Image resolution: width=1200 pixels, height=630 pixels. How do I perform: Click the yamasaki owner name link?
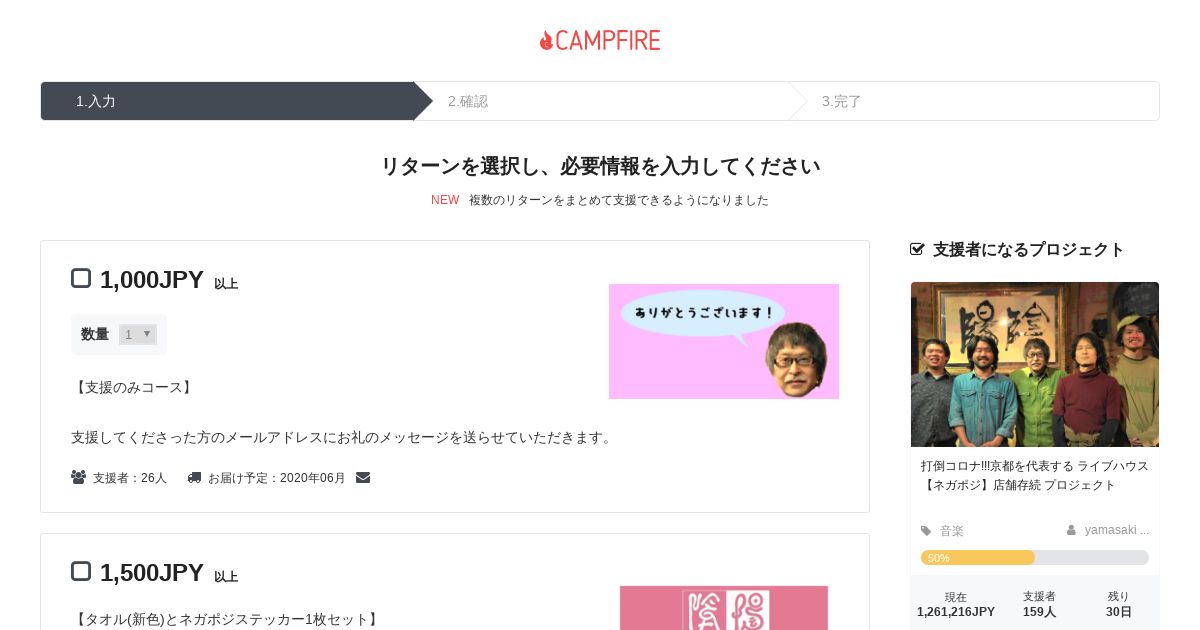click(x=1117, y=530)
